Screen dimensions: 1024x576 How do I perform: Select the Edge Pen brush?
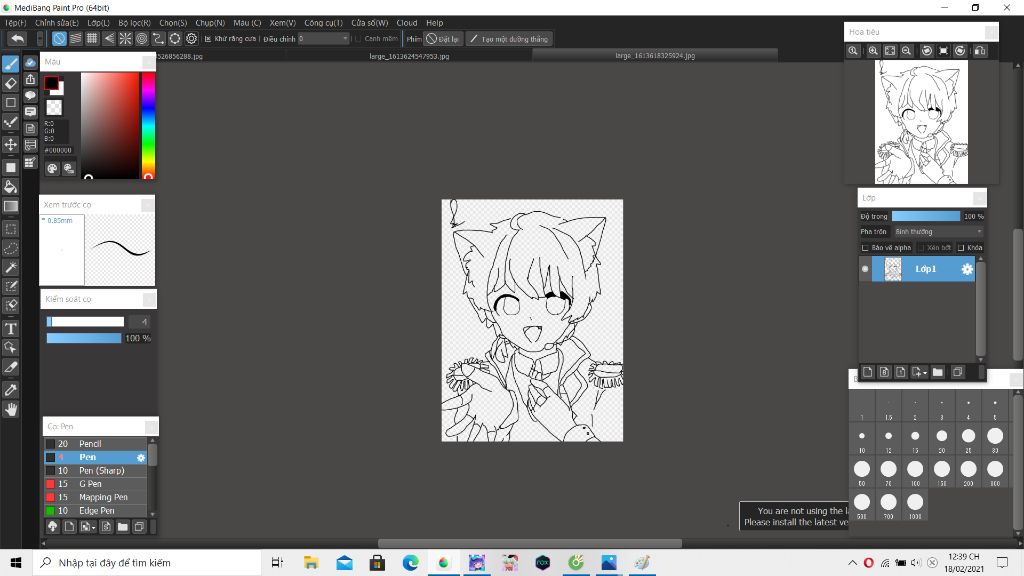(x=95, y=511)
